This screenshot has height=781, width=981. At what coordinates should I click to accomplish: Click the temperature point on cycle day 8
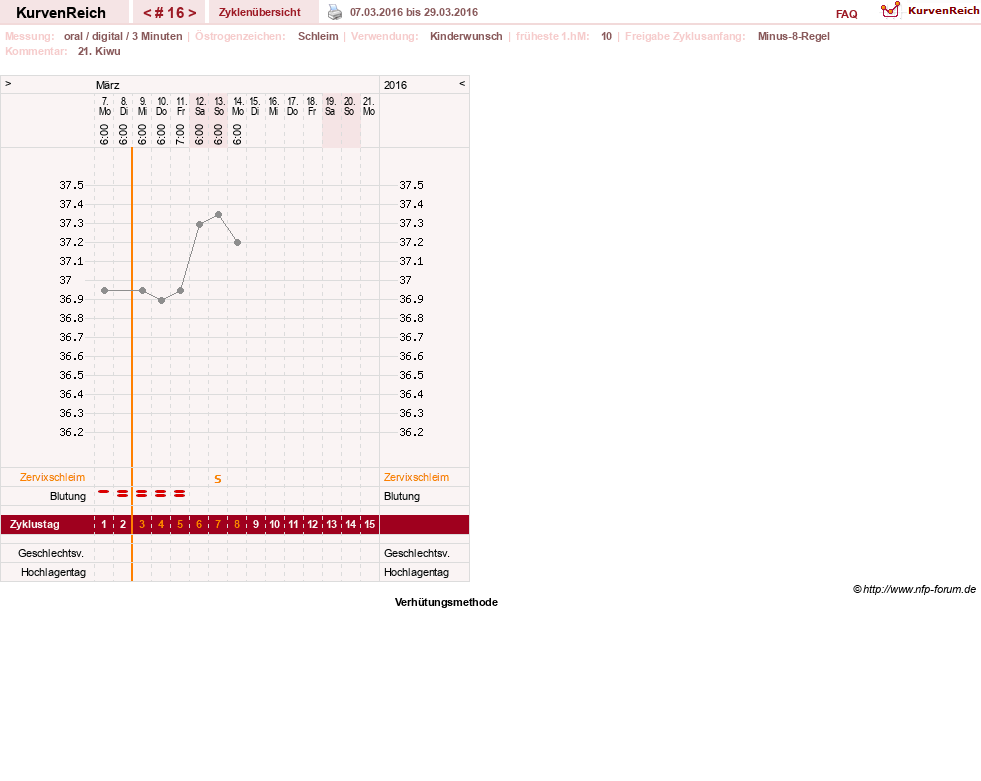coord(237,243)
